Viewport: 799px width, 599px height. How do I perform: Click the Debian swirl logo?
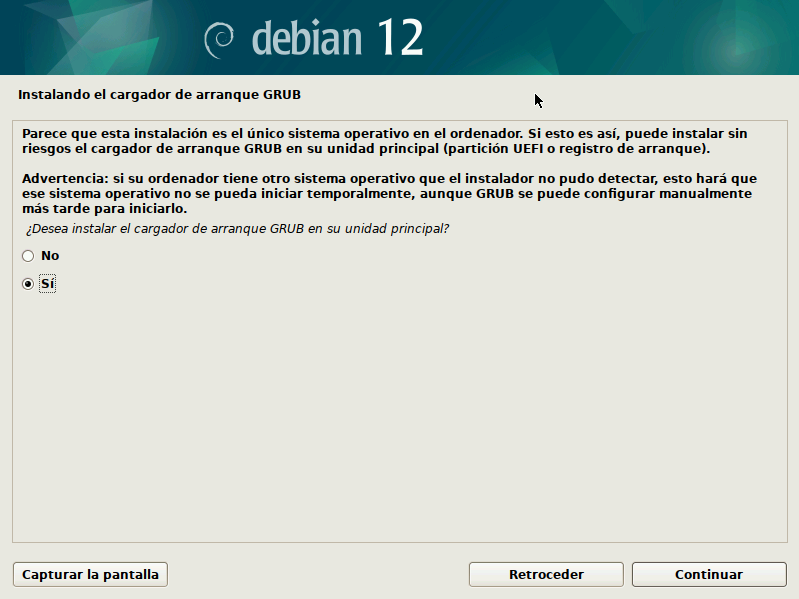[219, 38]
